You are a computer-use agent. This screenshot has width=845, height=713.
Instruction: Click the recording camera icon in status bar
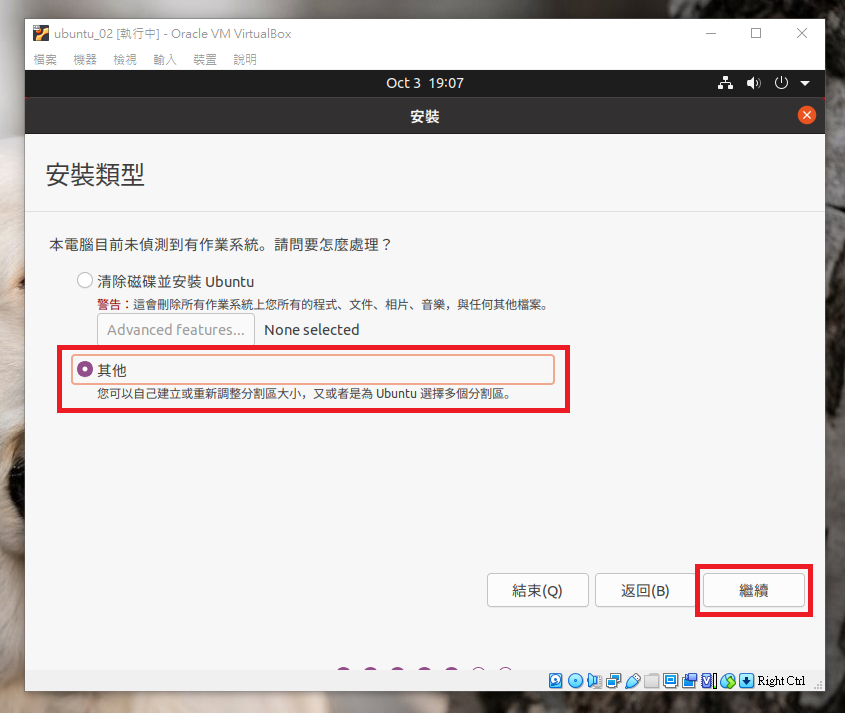689,681
